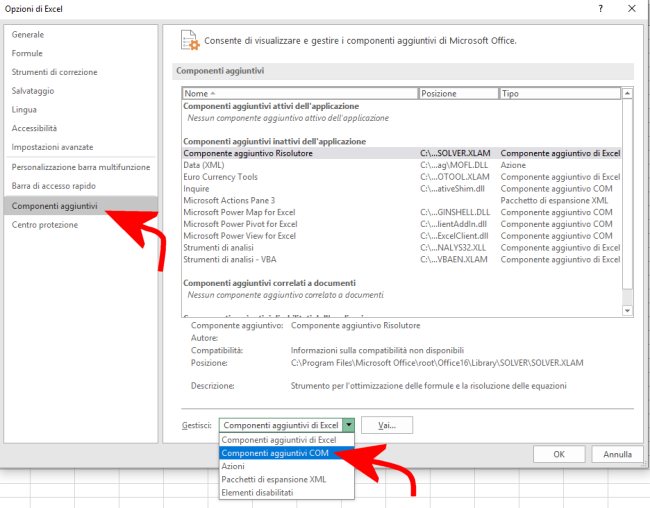
Task: Click the Posizione column header
Action: (x=458, y=93)
